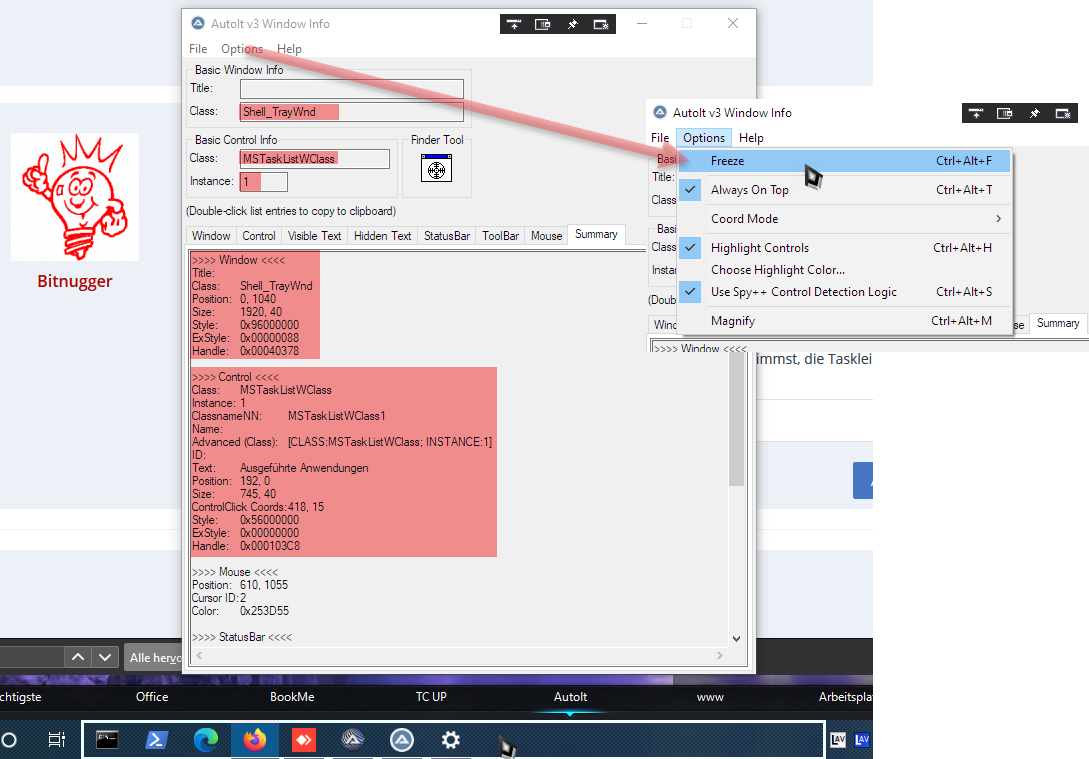This screenshot has width=1089, height=759.
Task: Click the scroll-down arrow of the Summary pane
Action: (737, 638)
